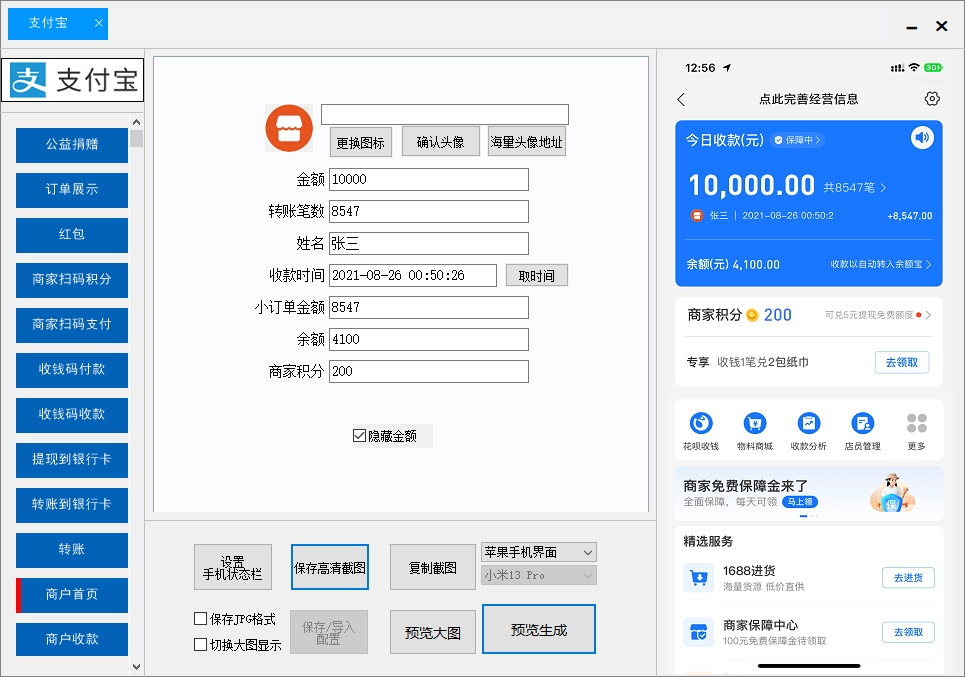Select 收钱码收款 from the left menu
Viewport: 965px width, 677px height.
pyautogui.click(x=71, y=415)
